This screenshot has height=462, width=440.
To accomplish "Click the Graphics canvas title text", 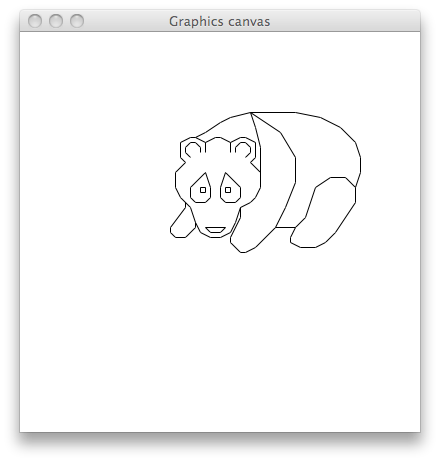I will [x=219, y=22].
